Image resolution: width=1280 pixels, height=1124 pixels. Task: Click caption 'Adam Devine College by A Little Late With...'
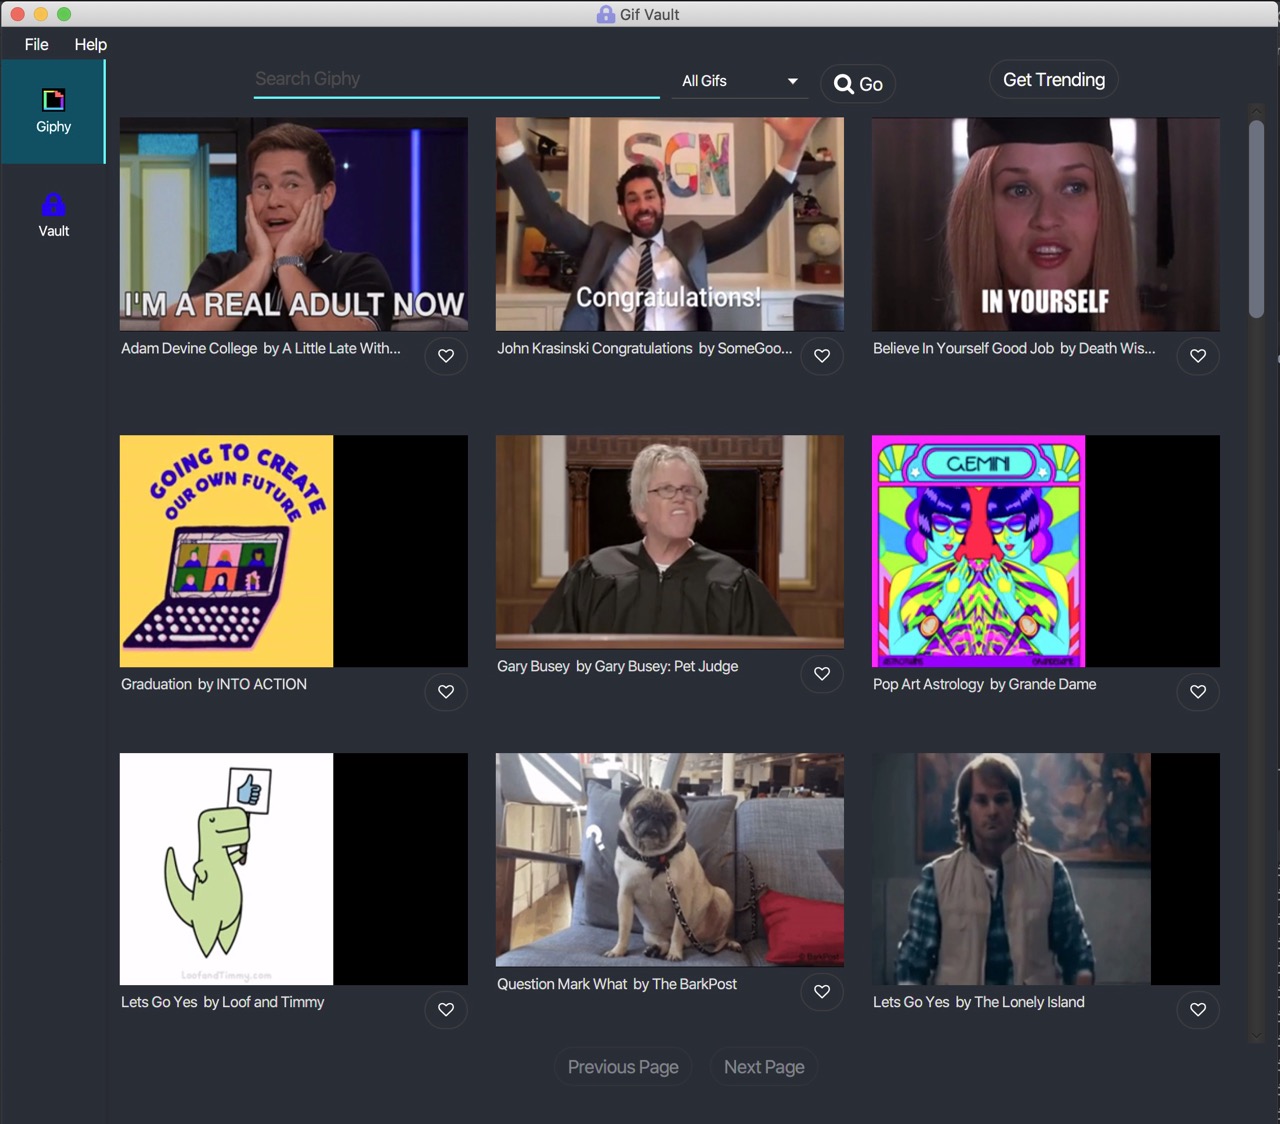click(x=261, y=348)
